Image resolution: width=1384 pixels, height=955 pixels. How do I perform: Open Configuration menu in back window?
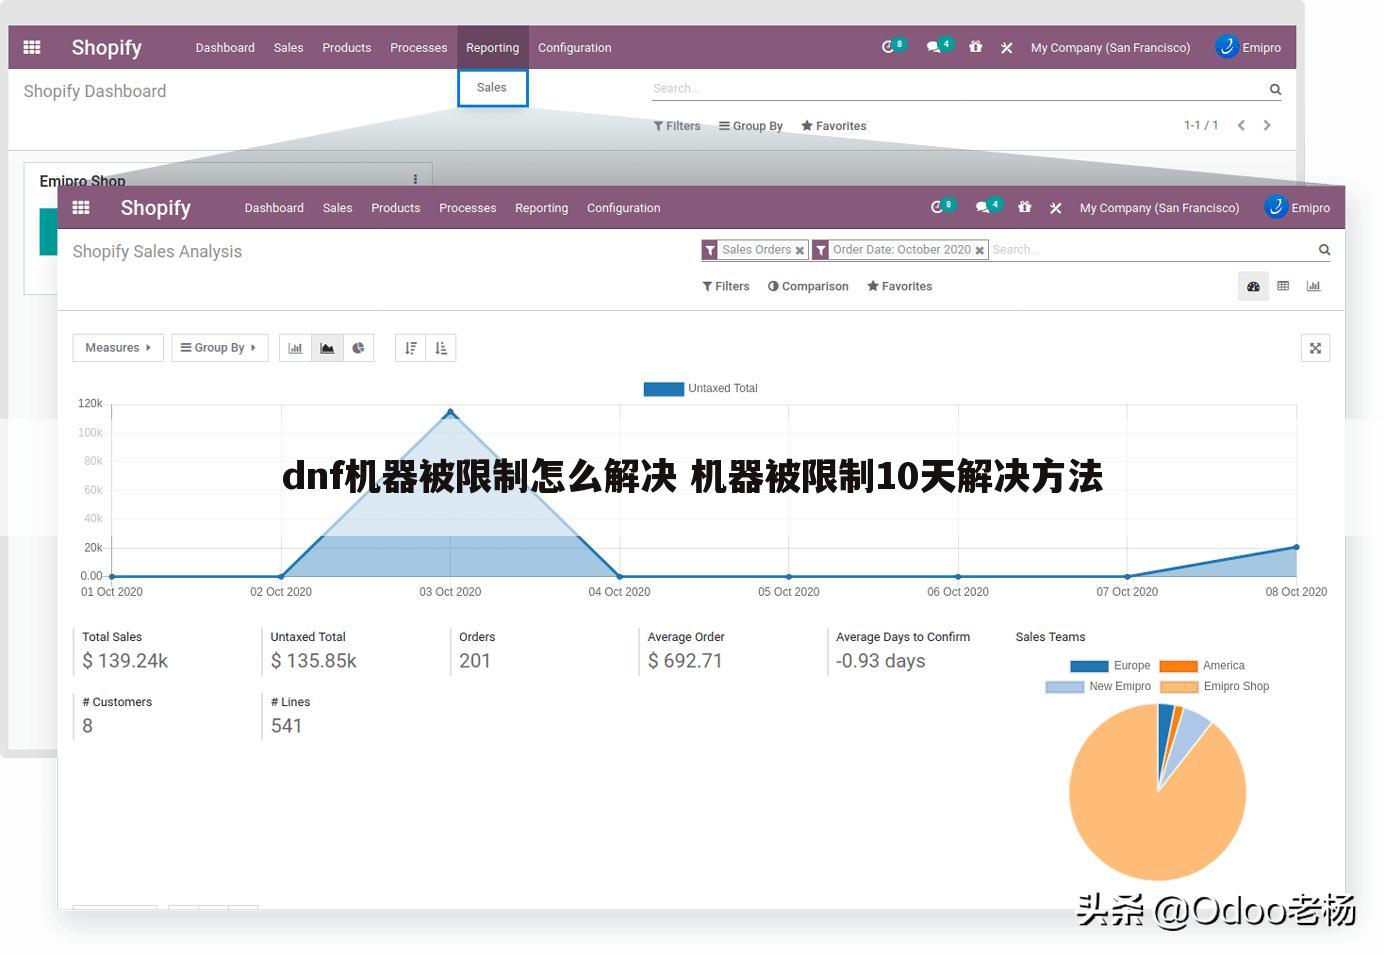(x=574, y=47)
